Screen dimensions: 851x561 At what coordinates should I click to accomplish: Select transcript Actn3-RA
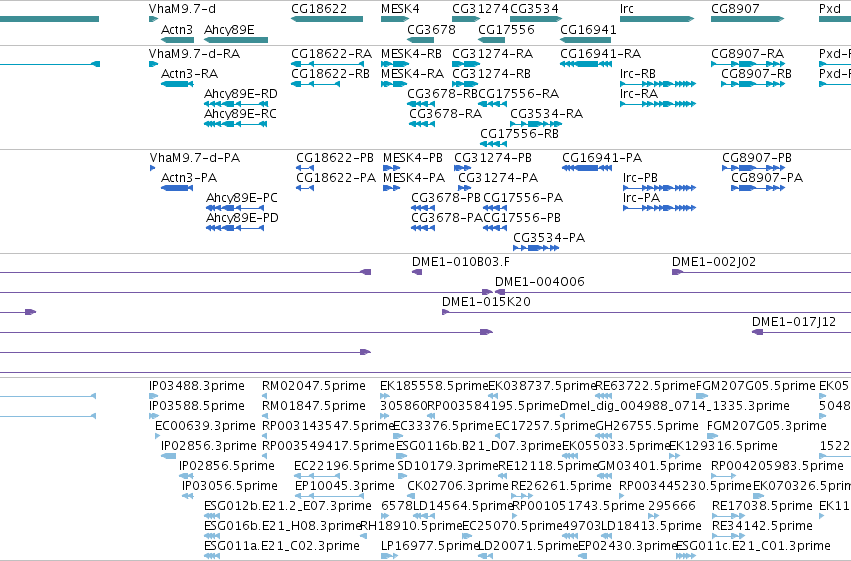tap(177, 84)
